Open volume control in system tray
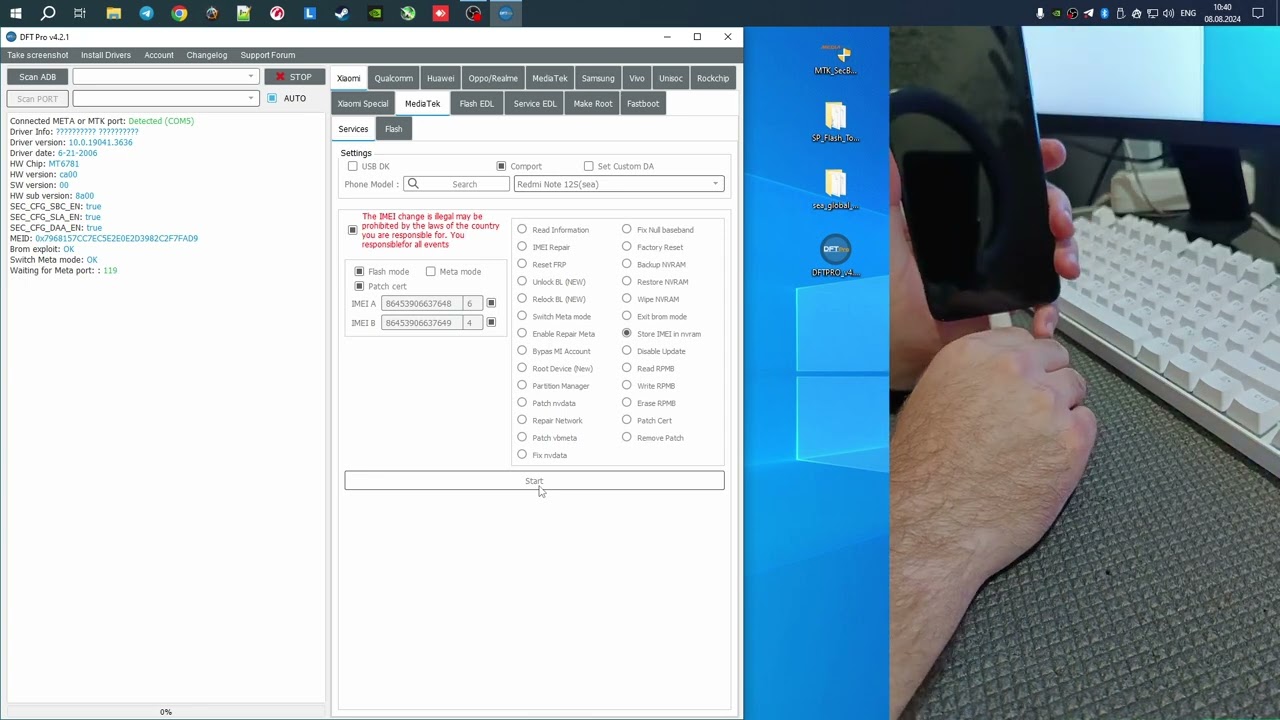 pyautogui.click(x=1168, y=13)
